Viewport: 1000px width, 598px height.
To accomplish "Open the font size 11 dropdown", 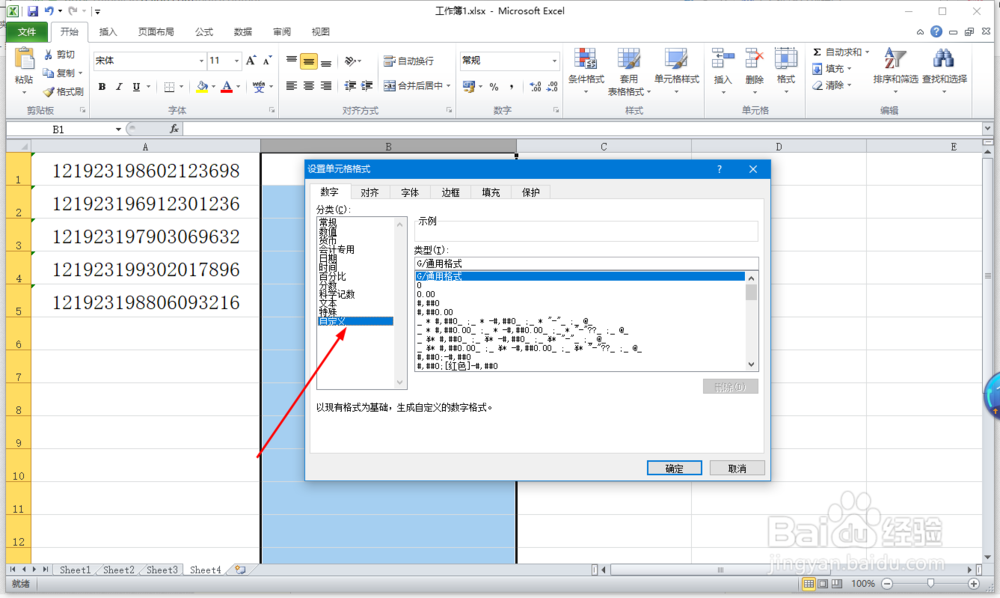I will pos(237,61).
